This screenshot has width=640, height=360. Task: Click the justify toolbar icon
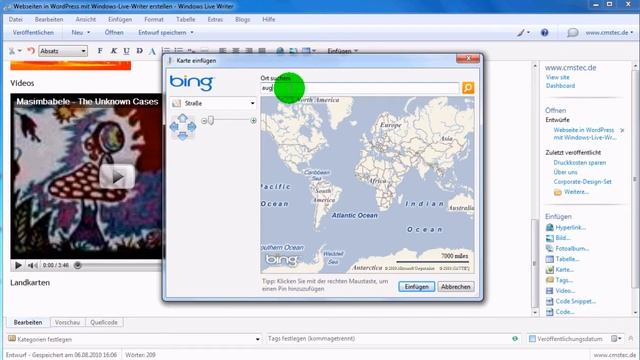(262, 51)
